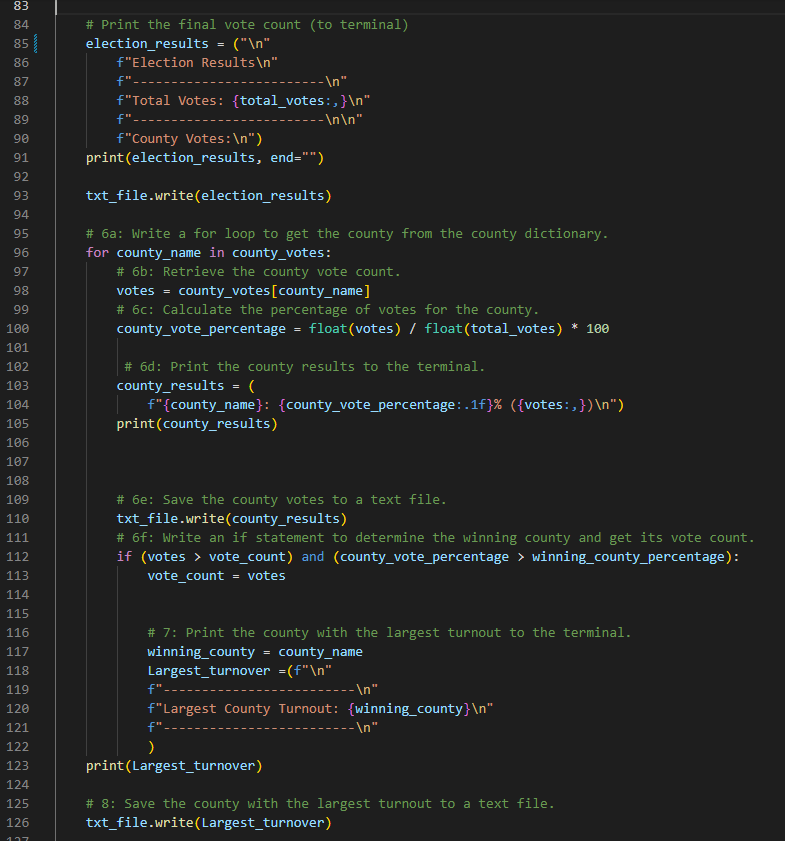
Task: Click '{county_vote_percentage:.1f}' in the f-string
Action: [x=386, y=405]
